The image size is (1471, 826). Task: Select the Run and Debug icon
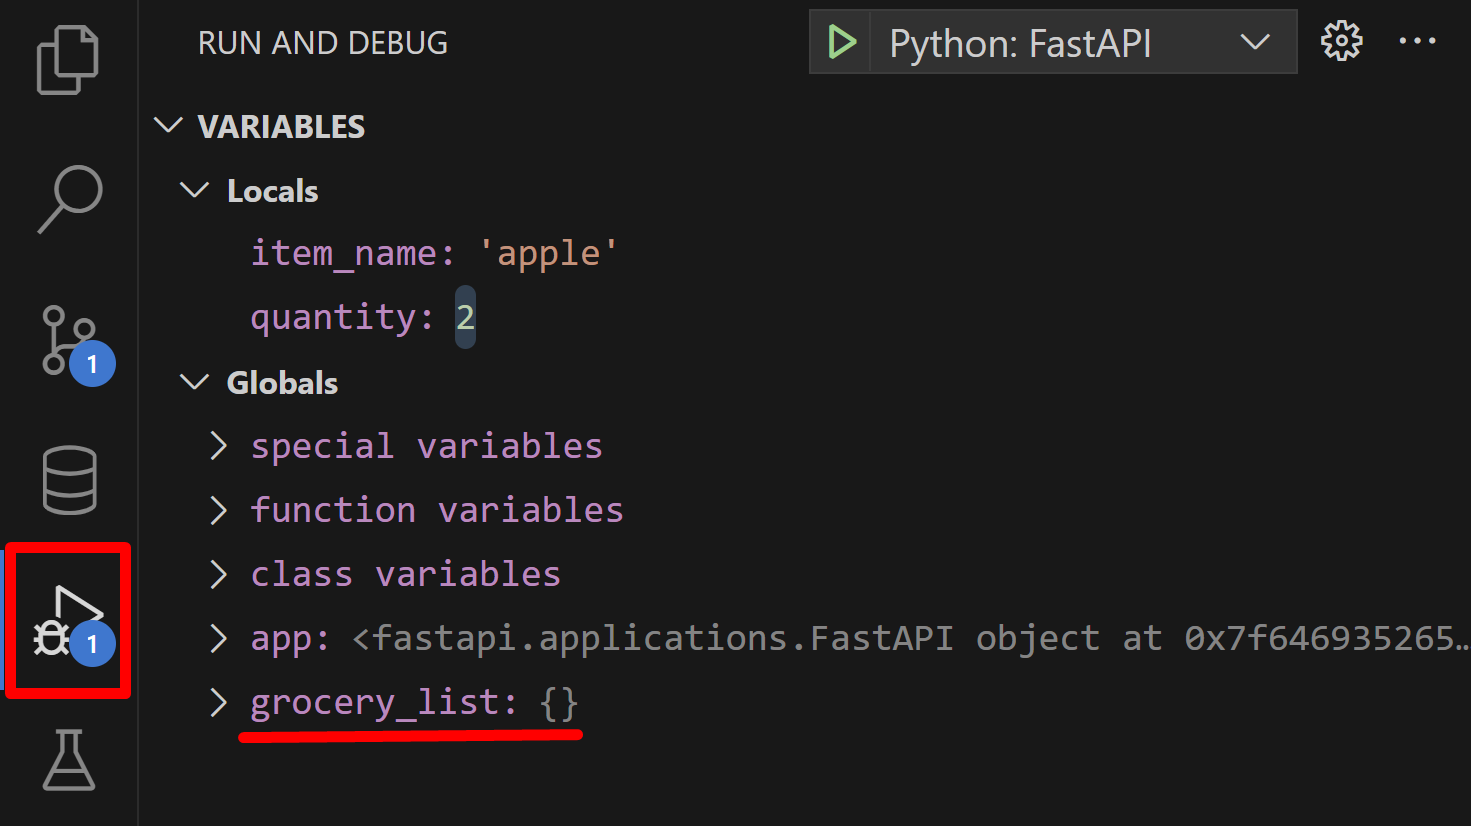[67, 618]
